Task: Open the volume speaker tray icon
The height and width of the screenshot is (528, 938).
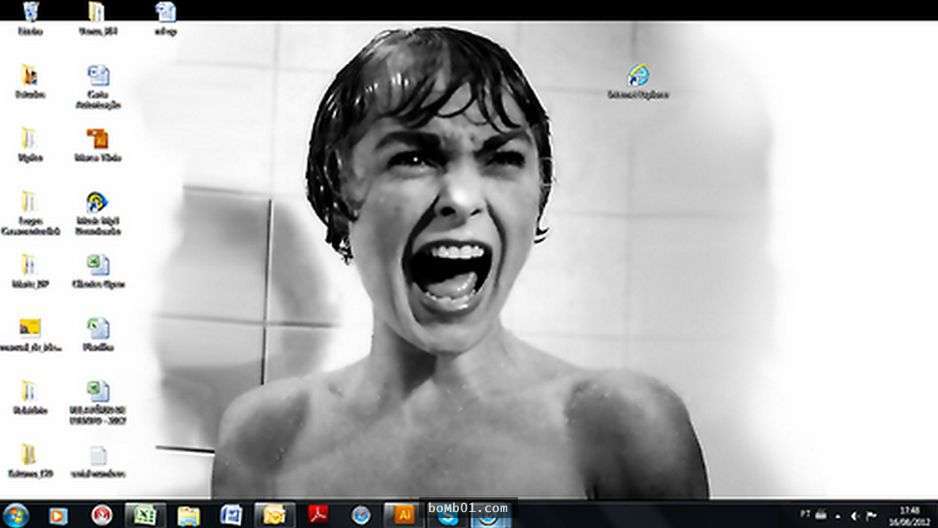Action: (855, 515)
